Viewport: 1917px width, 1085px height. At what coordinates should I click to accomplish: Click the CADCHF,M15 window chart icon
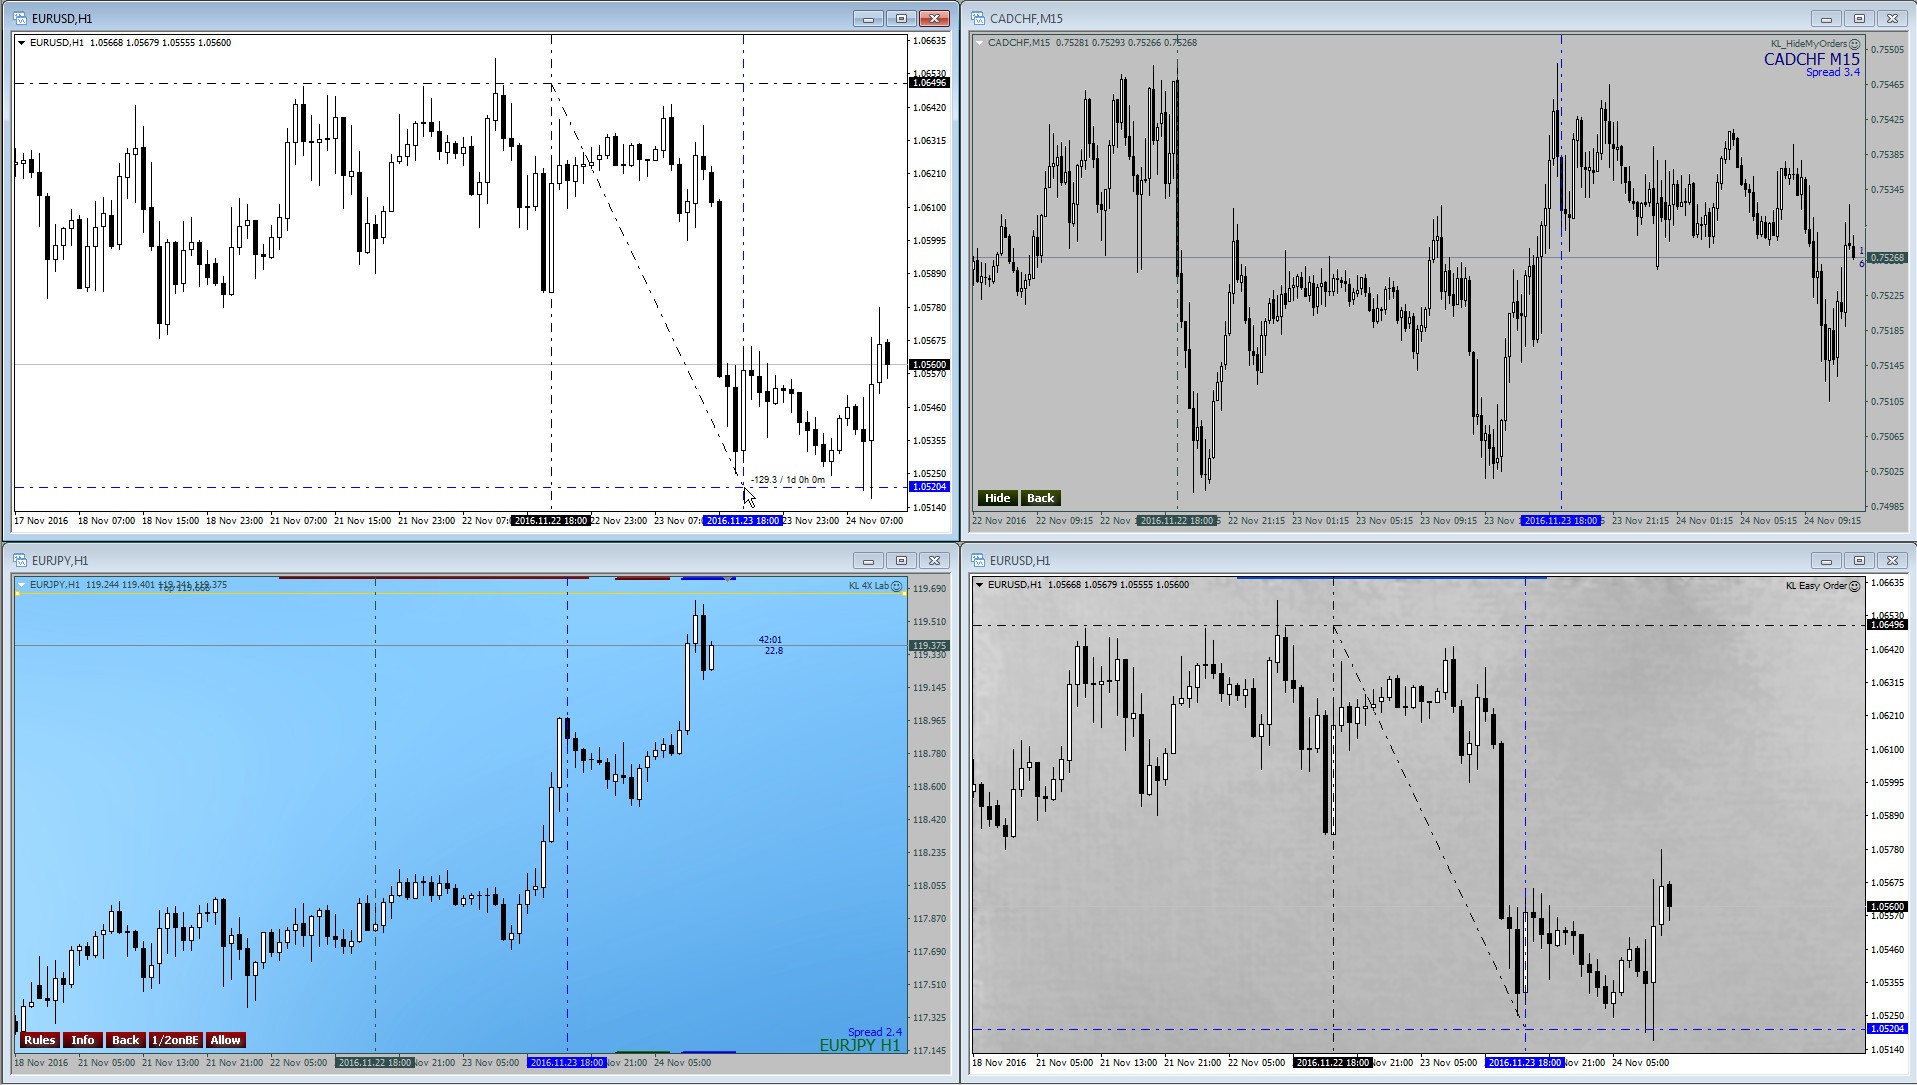pos(978,18)
